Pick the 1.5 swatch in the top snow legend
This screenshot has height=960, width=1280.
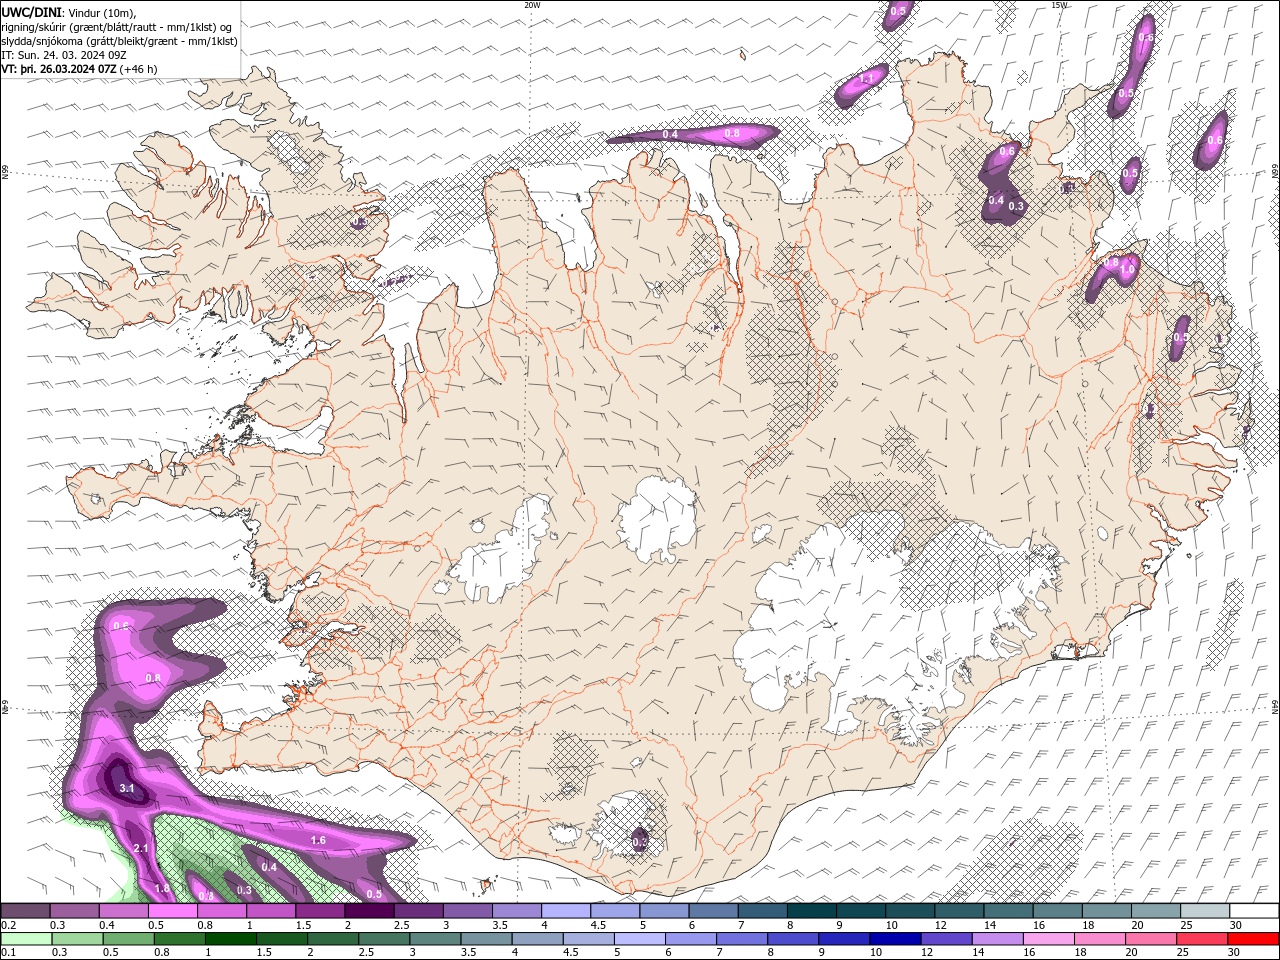pos(320,911)
